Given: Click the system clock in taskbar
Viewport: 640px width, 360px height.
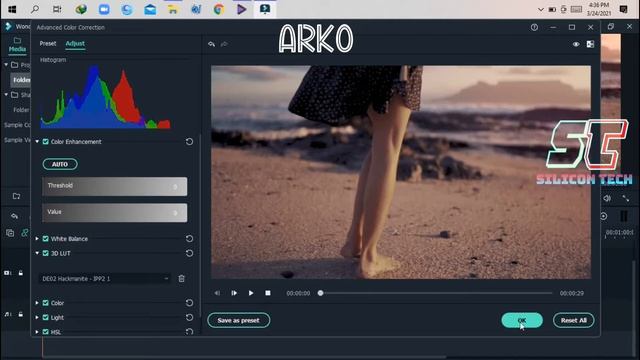Looking at the screenshot, I should [x=598, y=9].
